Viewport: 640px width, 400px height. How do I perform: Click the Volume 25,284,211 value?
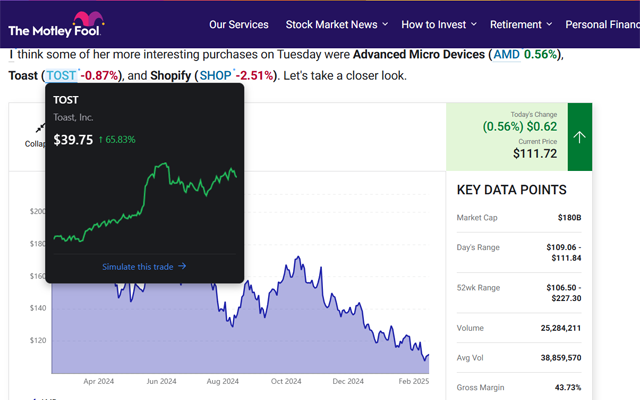[561, 328]
